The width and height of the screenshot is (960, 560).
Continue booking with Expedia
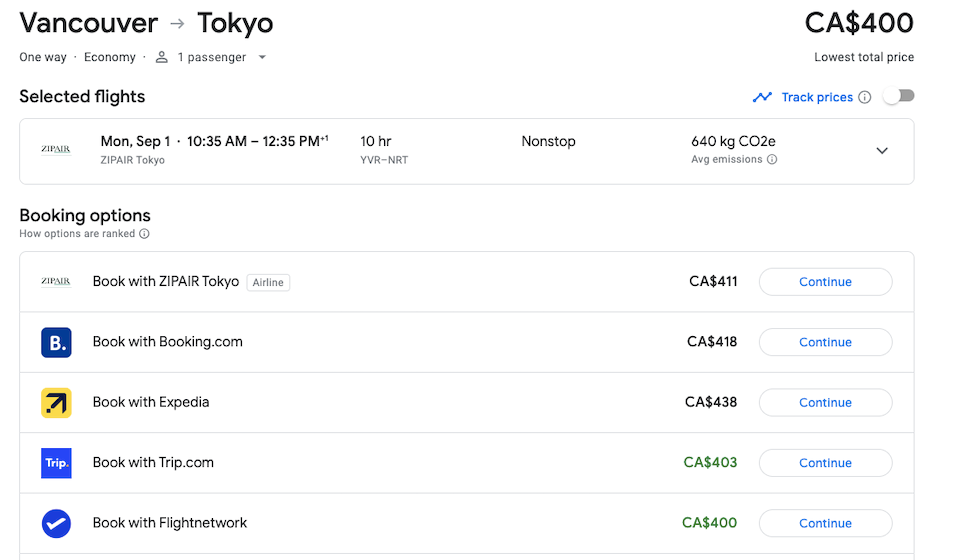[x=825, y=403]
